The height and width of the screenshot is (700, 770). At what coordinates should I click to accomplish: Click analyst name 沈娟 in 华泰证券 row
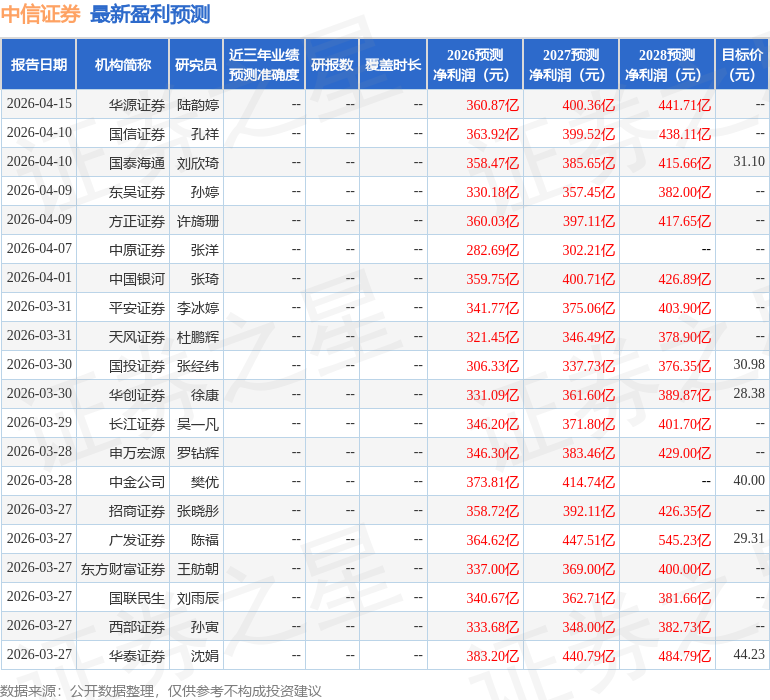tap(204, 655)
